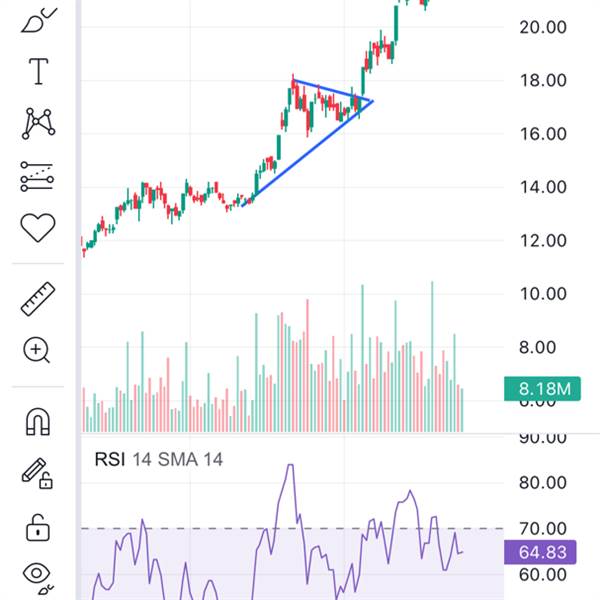The image size is (600, 600).
Task: Select the blue triangle upper trendline
Action: tap(332, 91)
